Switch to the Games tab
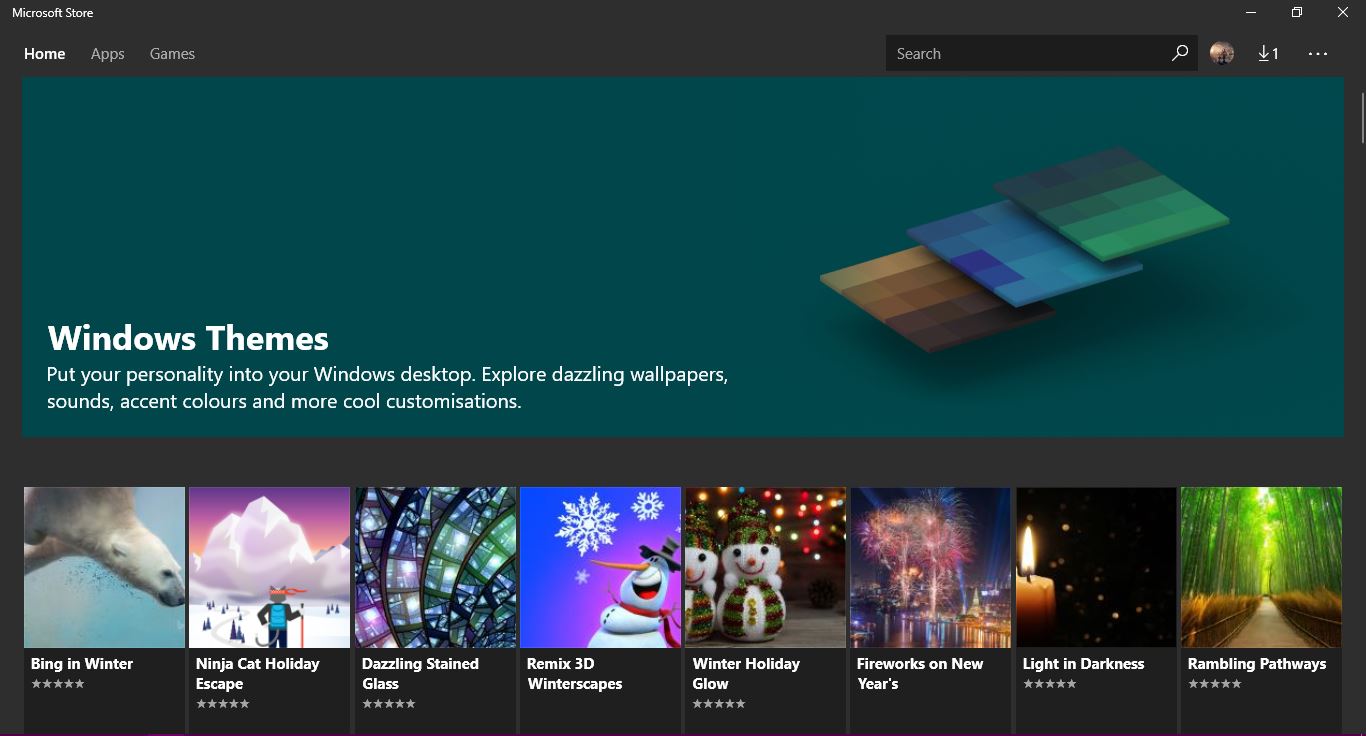Viewport: 1366px width, 736px height. (x=172, y=54)
